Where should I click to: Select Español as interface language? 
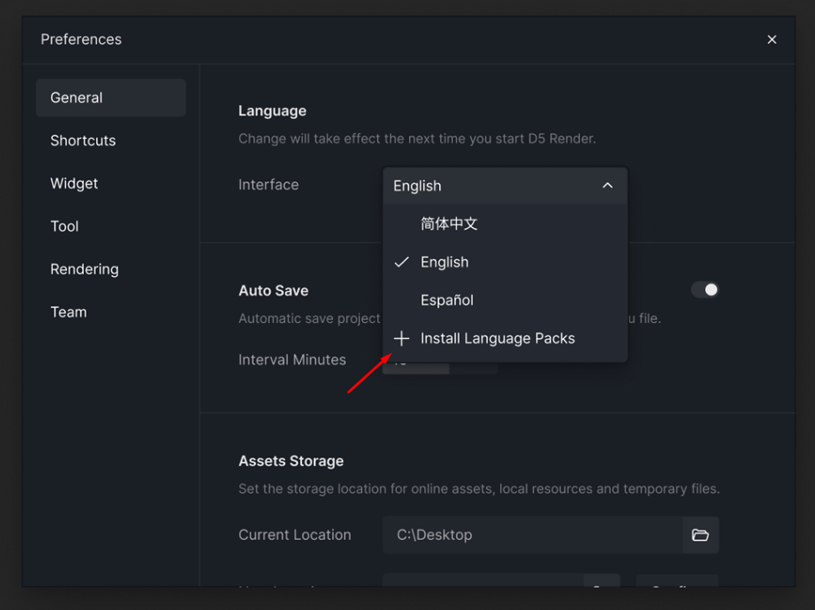click(x=505, y=300)
